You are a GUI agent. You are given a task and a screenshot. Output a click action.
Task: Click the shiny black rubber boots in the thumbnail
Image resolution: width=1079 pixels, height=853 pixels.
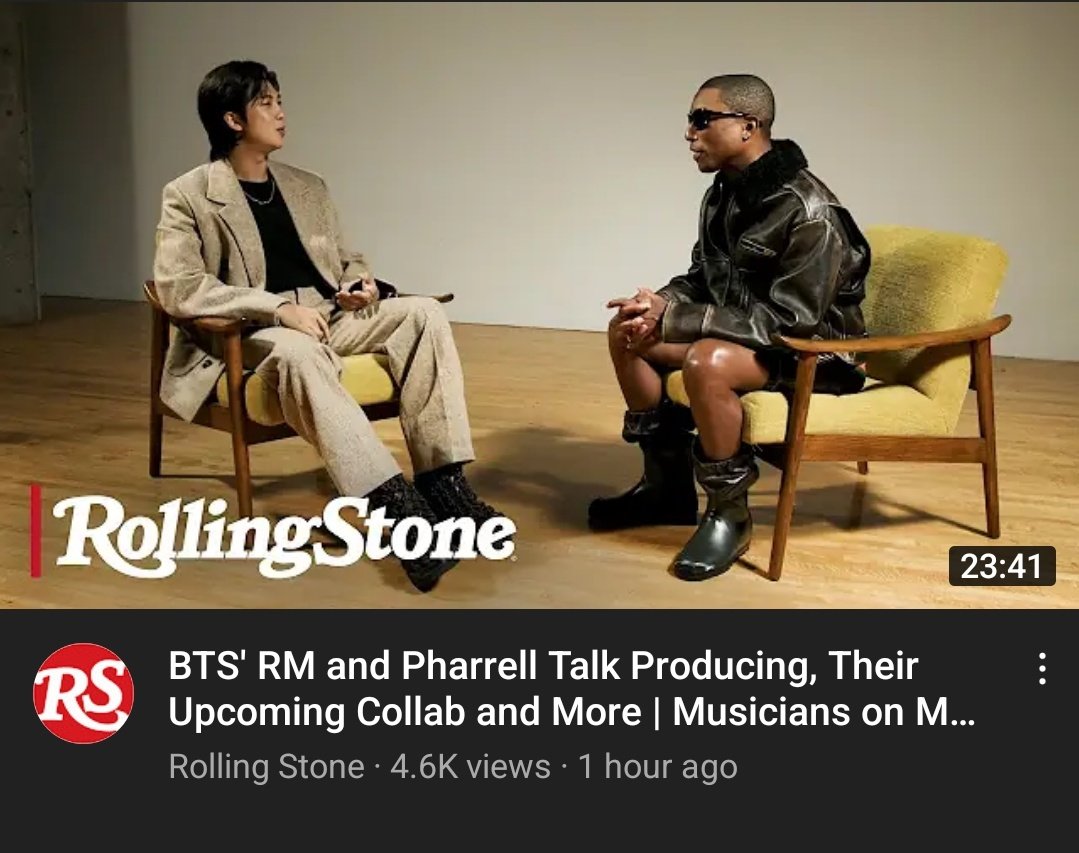pos(678,492)
